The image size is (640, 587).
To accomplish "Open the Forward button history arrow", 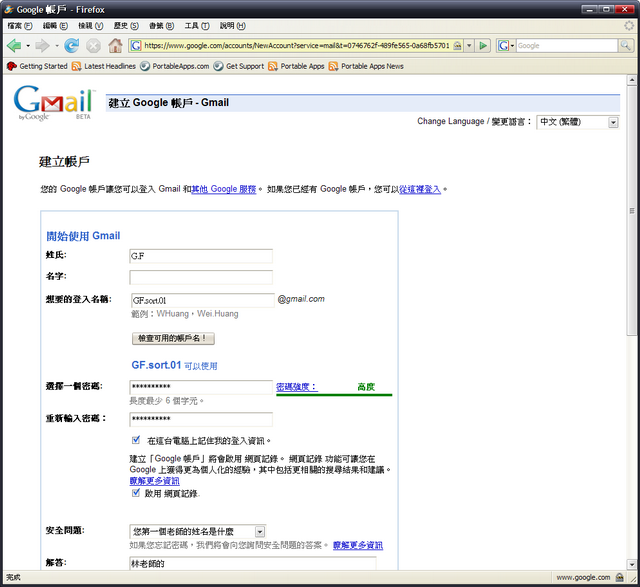I will tap(57, 46).
